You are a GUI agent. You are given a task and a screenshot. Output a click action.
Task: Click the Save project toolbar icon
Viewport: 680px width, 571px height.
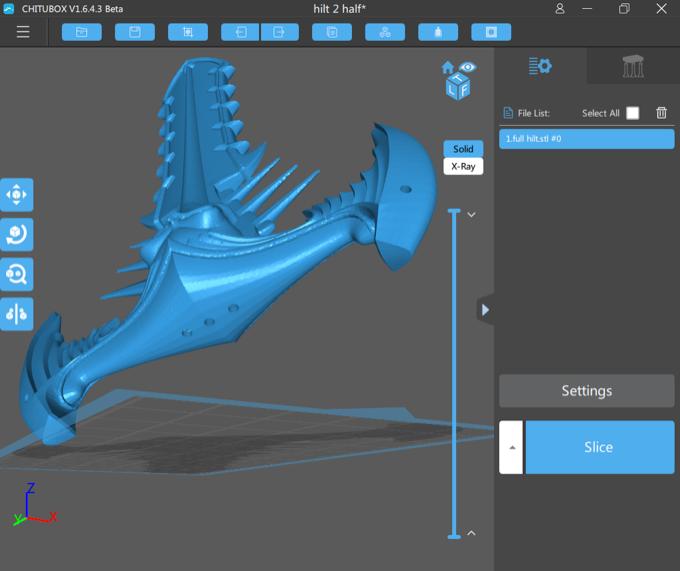135,32
